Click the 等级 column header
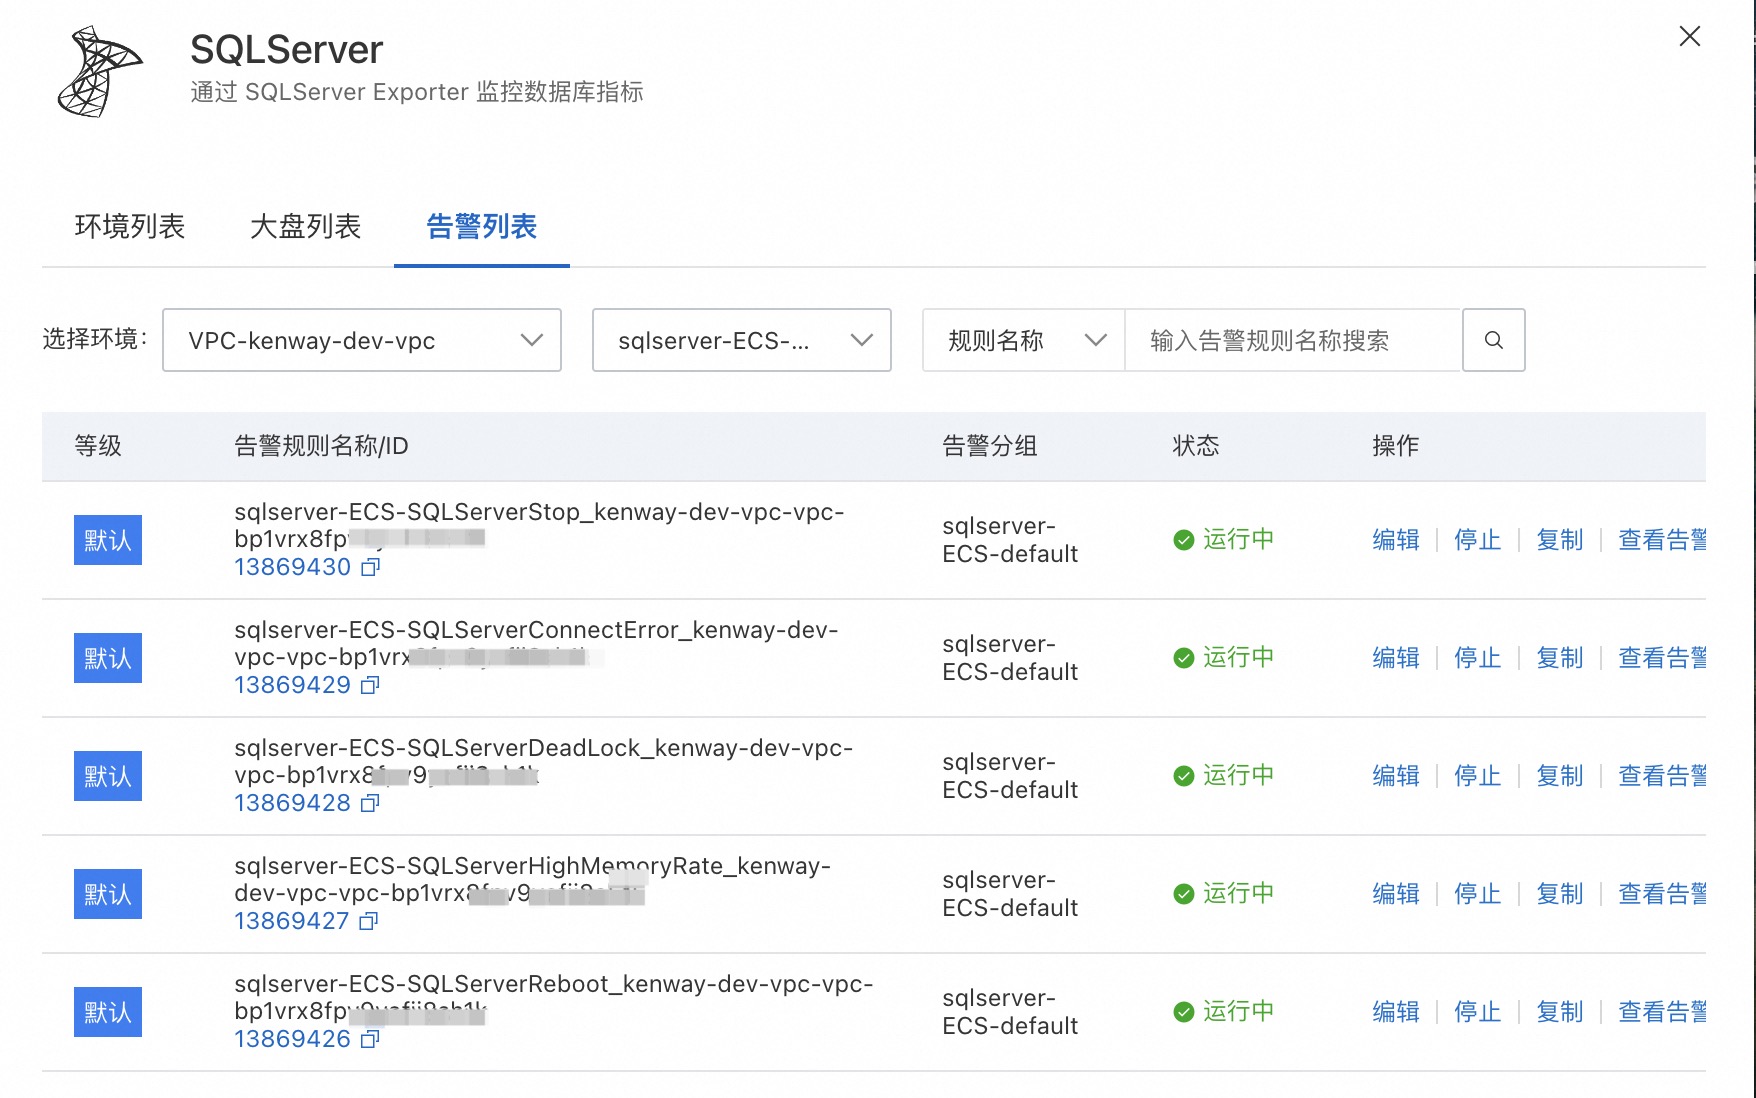The image size is (1756, 1098). 98,446
